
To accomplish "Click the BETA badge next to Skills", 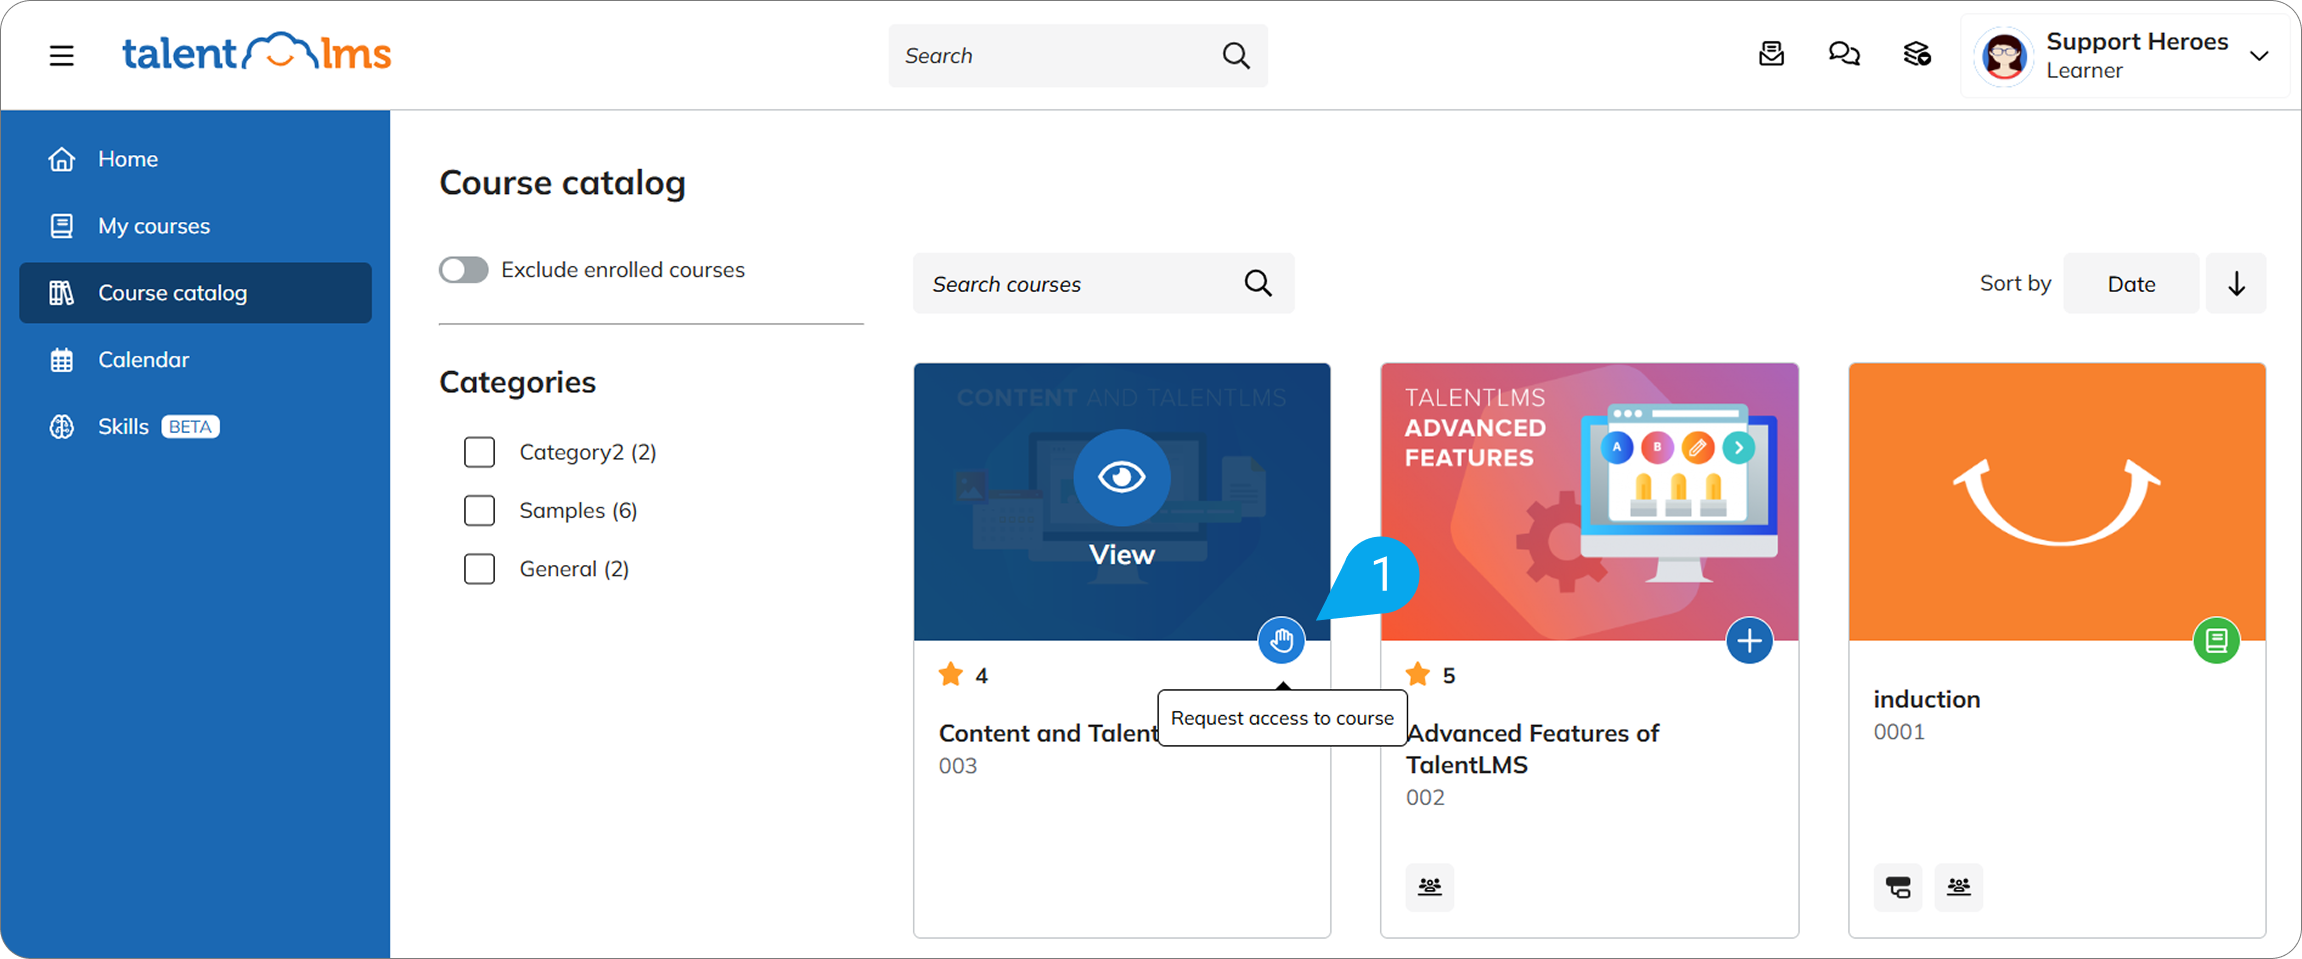I will click(x=190, y=427).
